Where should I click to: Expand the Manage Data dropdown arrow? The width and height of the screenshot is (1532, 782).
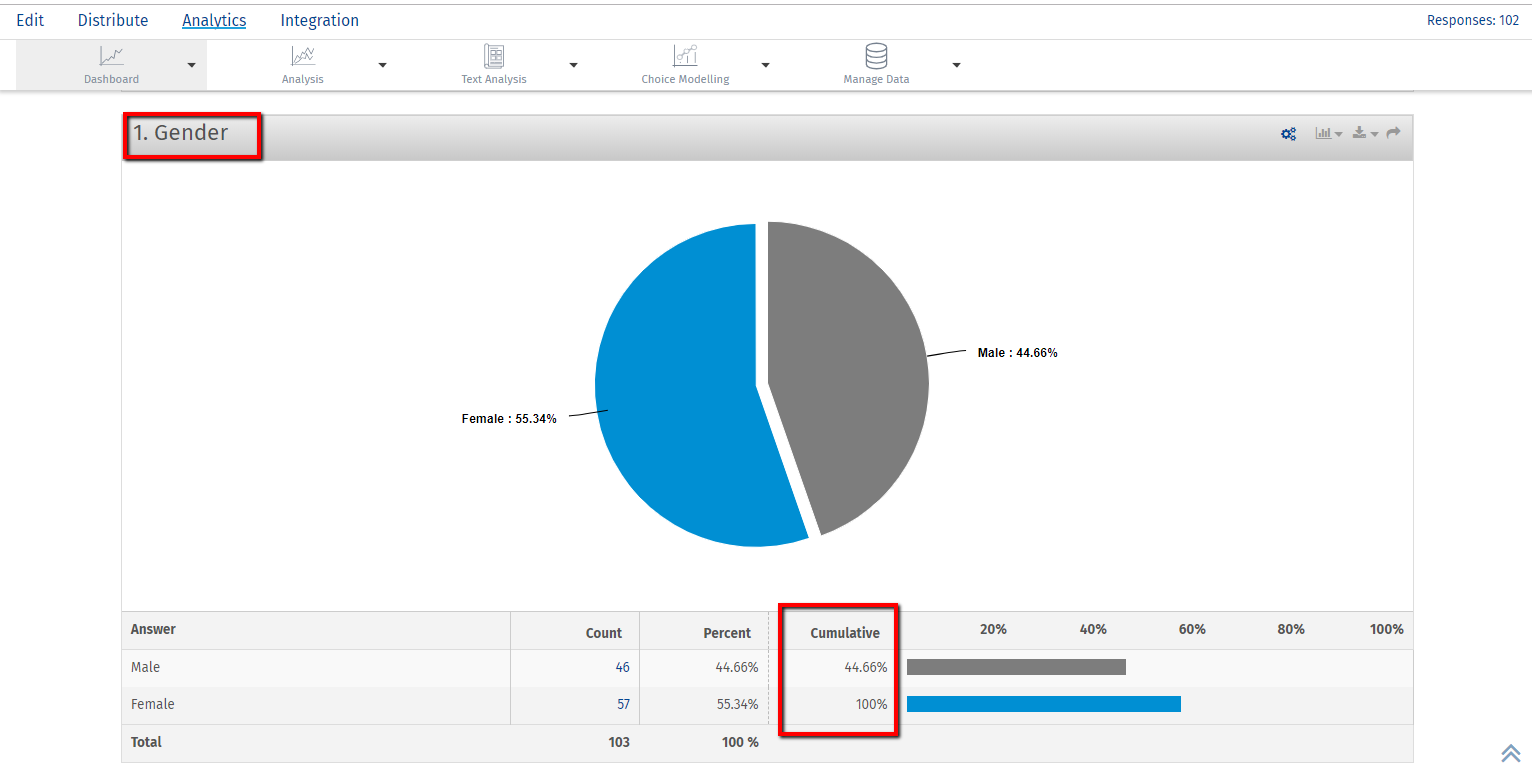956,64
